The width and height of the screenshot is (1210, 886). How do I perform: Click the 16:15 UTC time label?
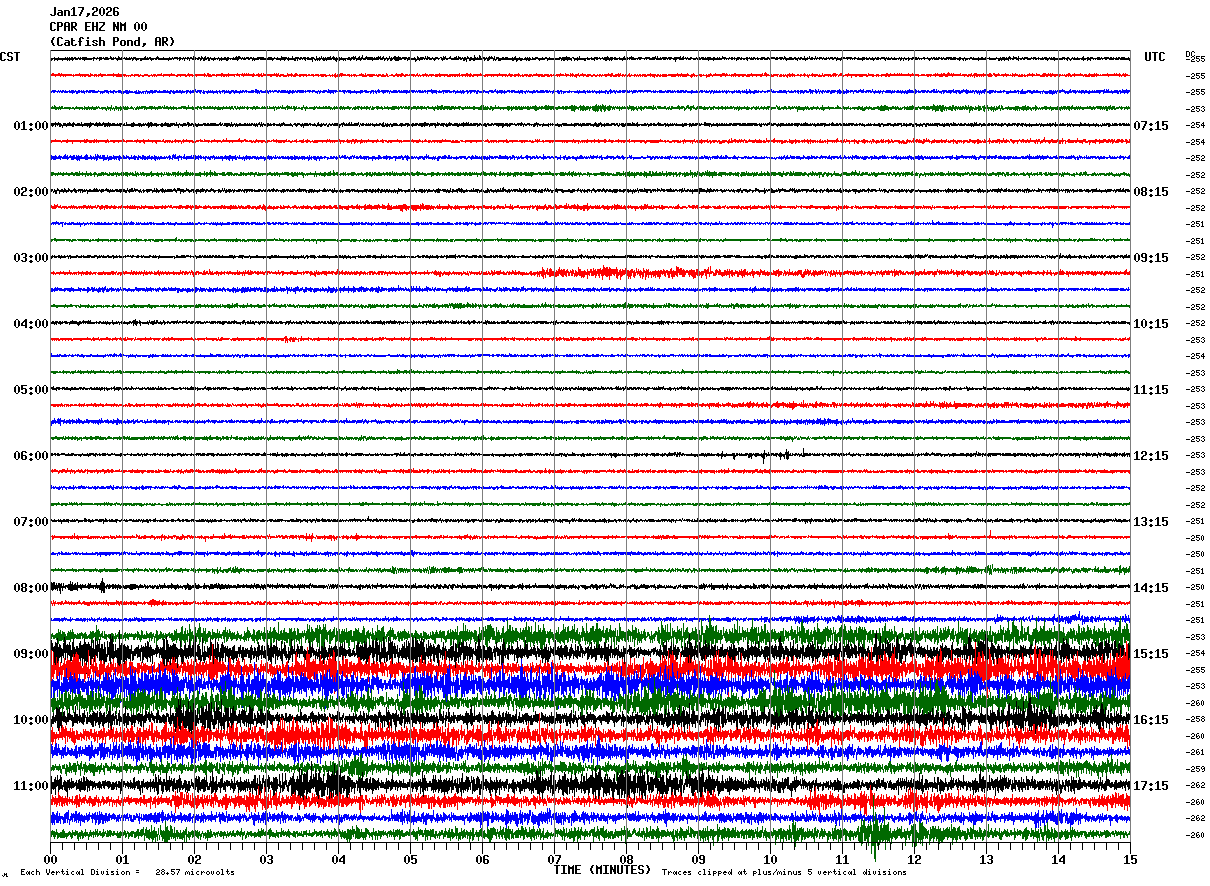1150,720
